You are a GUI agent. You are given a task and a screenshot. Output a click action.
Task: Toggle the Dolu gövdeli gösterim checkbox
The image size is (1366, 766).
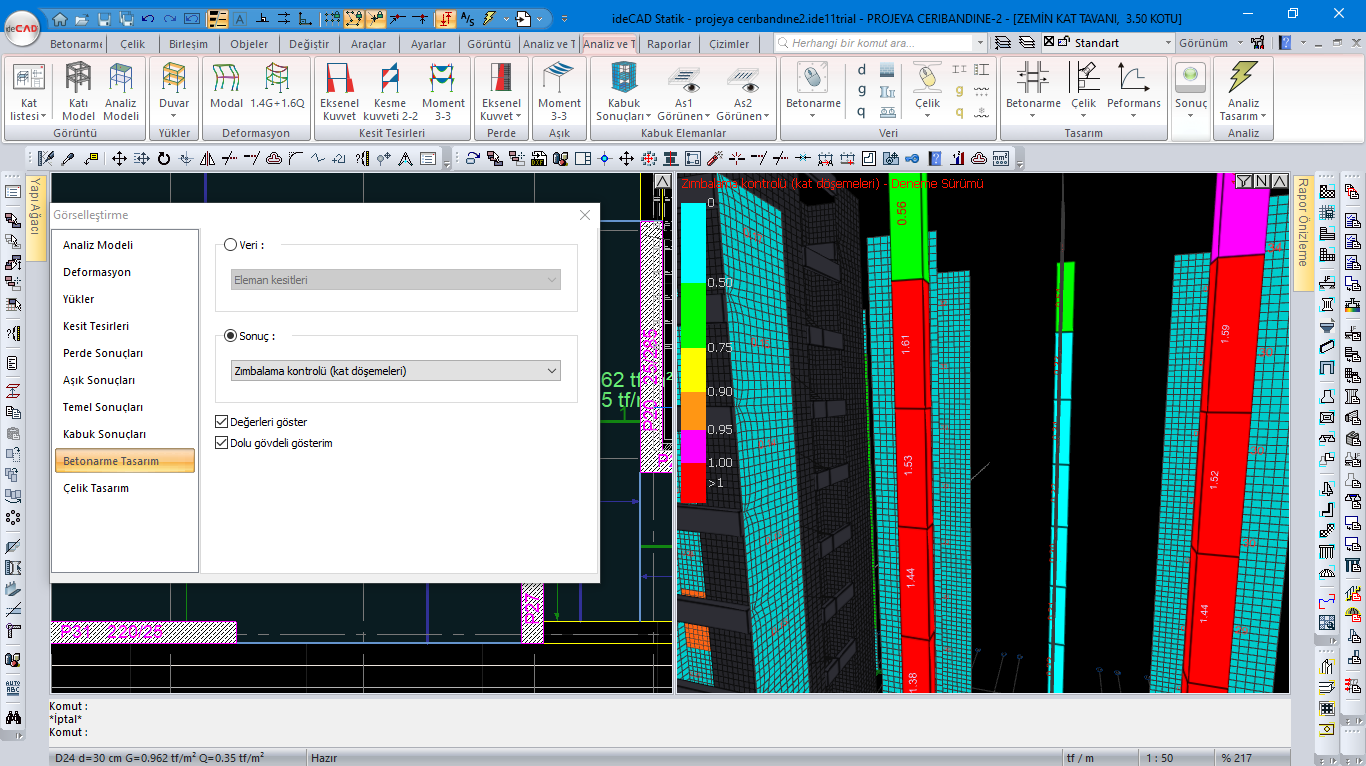point(222,443)
